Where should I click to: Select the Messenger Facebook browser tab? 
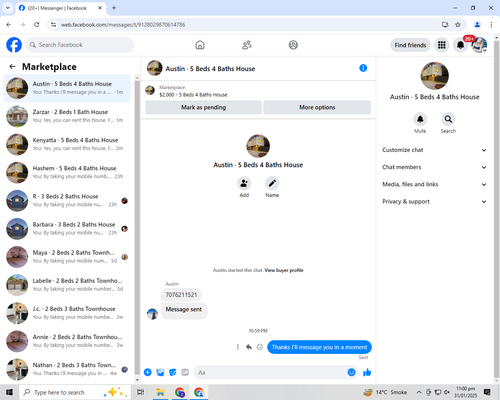click(x=60, y=8)
